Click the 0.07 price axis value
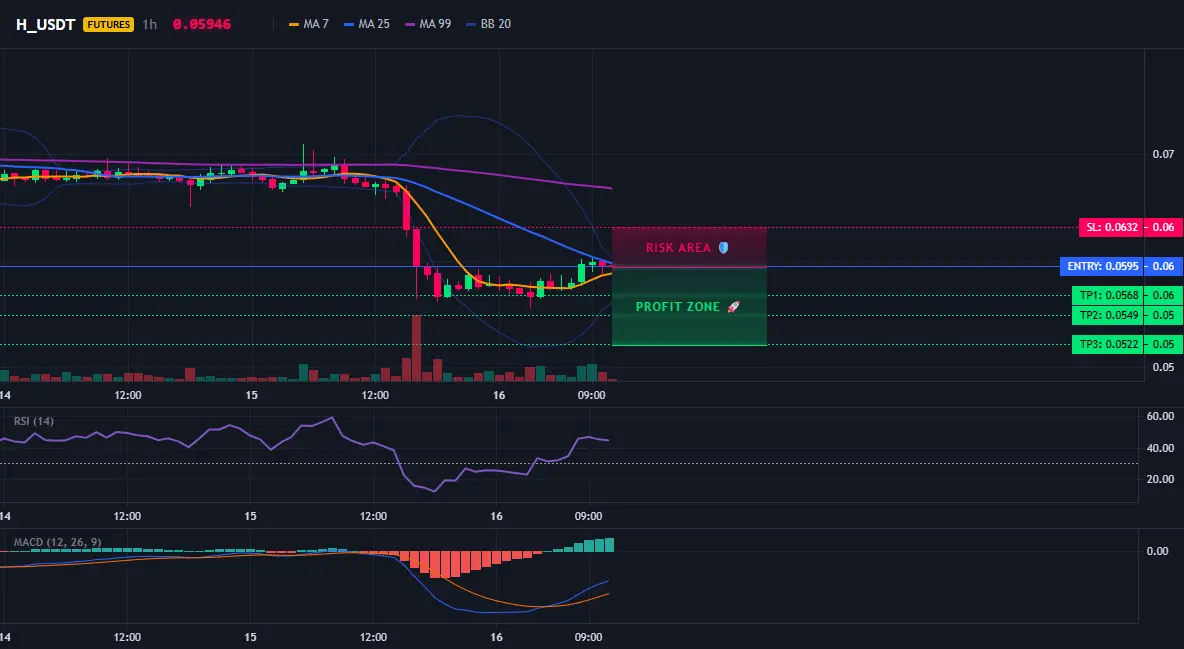1184x649 pixels. coord(1164,154)
